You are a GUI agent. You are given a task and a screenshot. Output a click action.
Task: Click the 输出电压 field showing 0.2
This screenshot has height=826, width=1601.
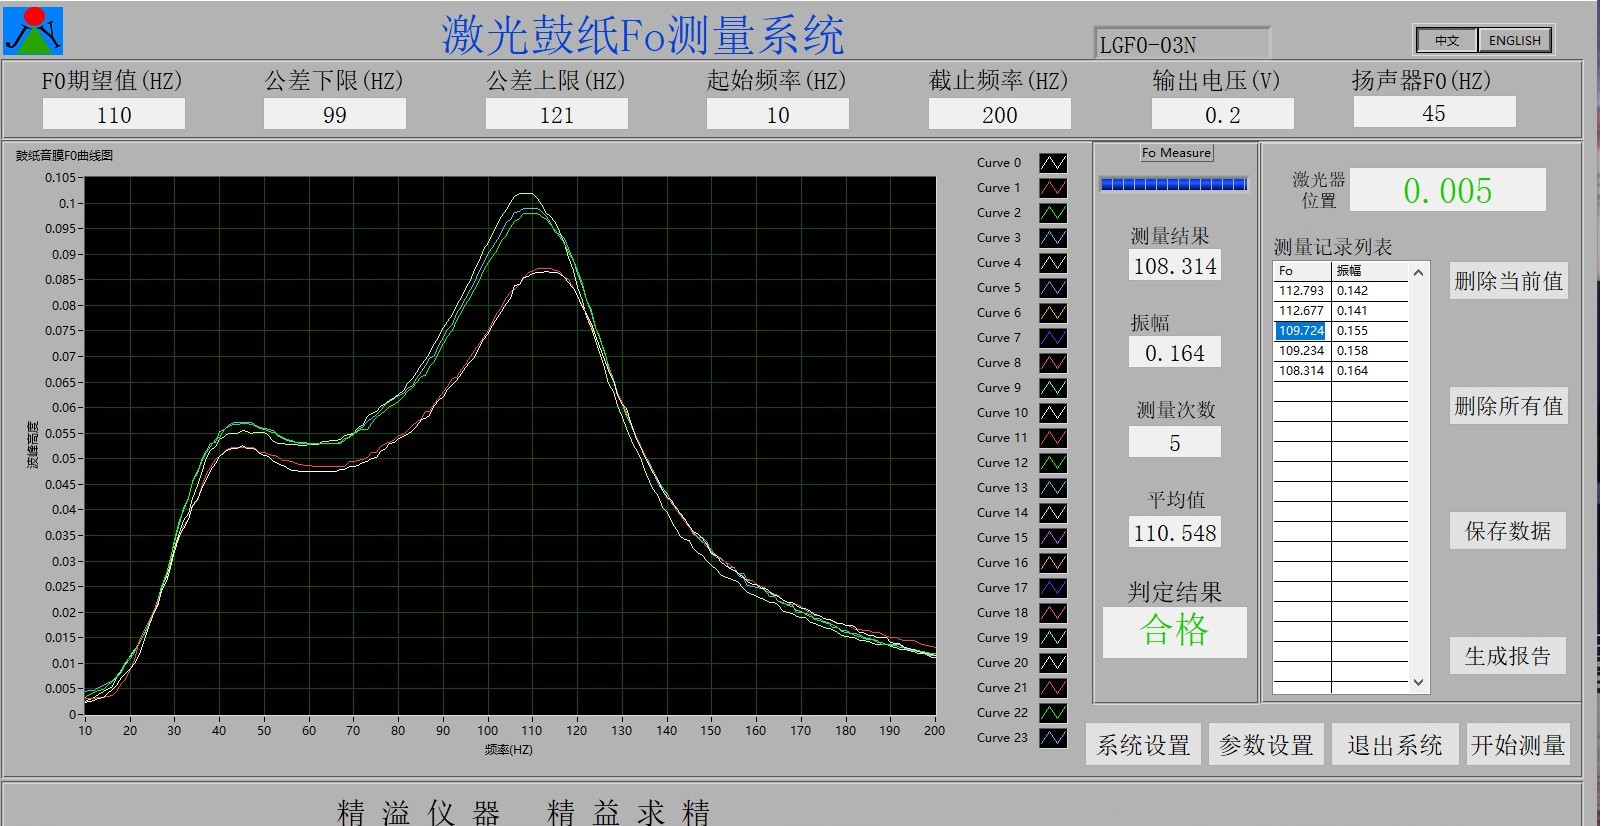coord(1223,114)
